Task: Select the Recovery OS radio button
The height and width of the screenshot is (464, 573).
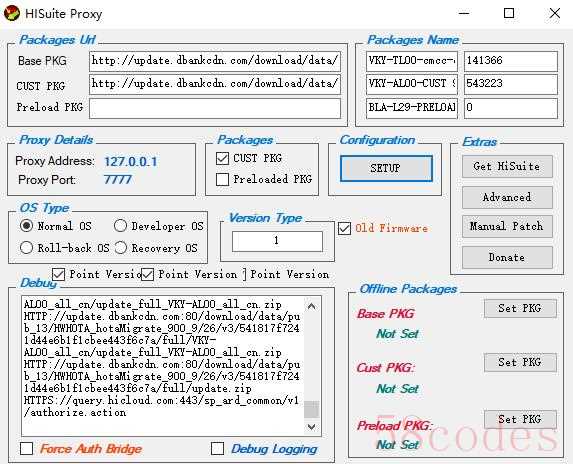Action: click(120, 248)
